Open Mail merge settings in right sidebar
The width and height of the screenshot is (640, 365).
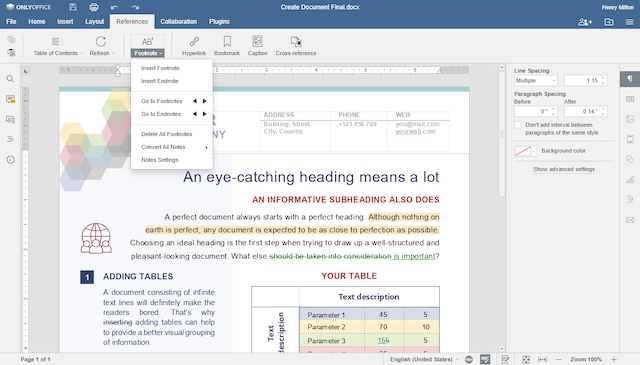click(x=630, y=220)
